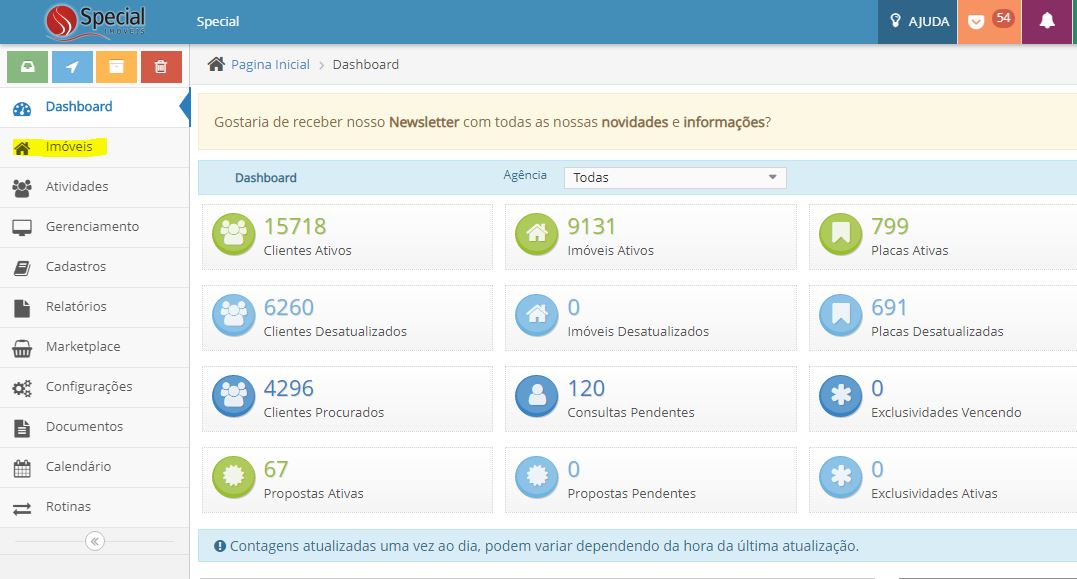Select Relatórios in the sidebar menu
This screenshot has height=579, width=1077.
click(x=75, y=307)
